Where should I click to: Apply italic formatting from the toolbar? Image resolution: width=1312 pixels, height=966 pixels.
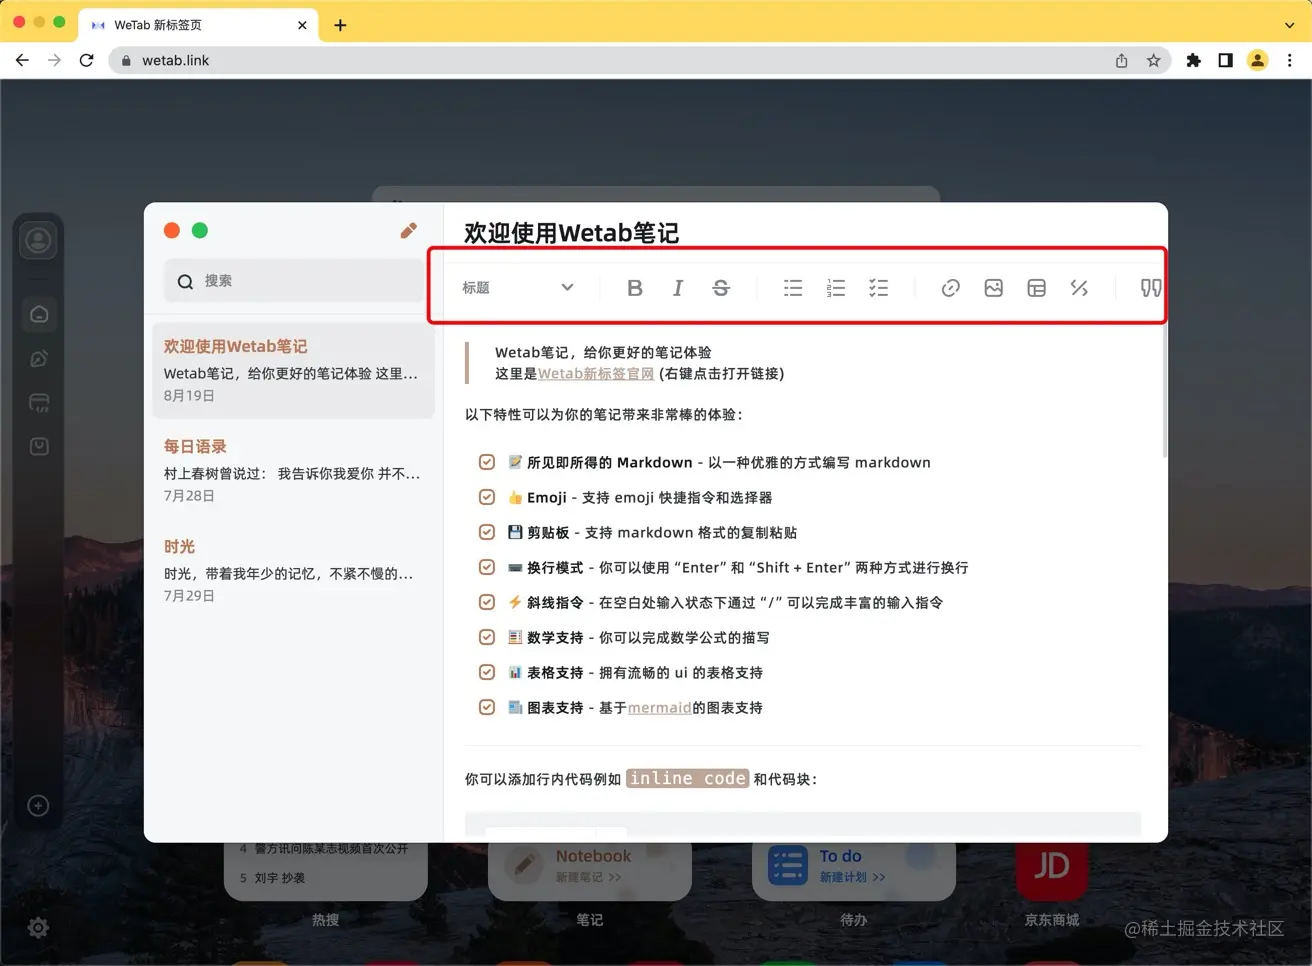(678, 288)
